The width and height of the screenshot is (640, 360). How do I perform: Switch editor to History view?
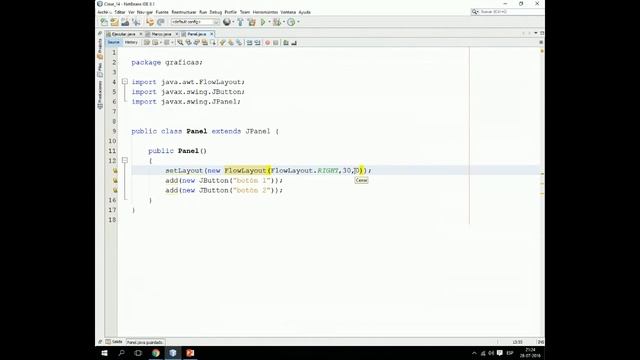131,42
